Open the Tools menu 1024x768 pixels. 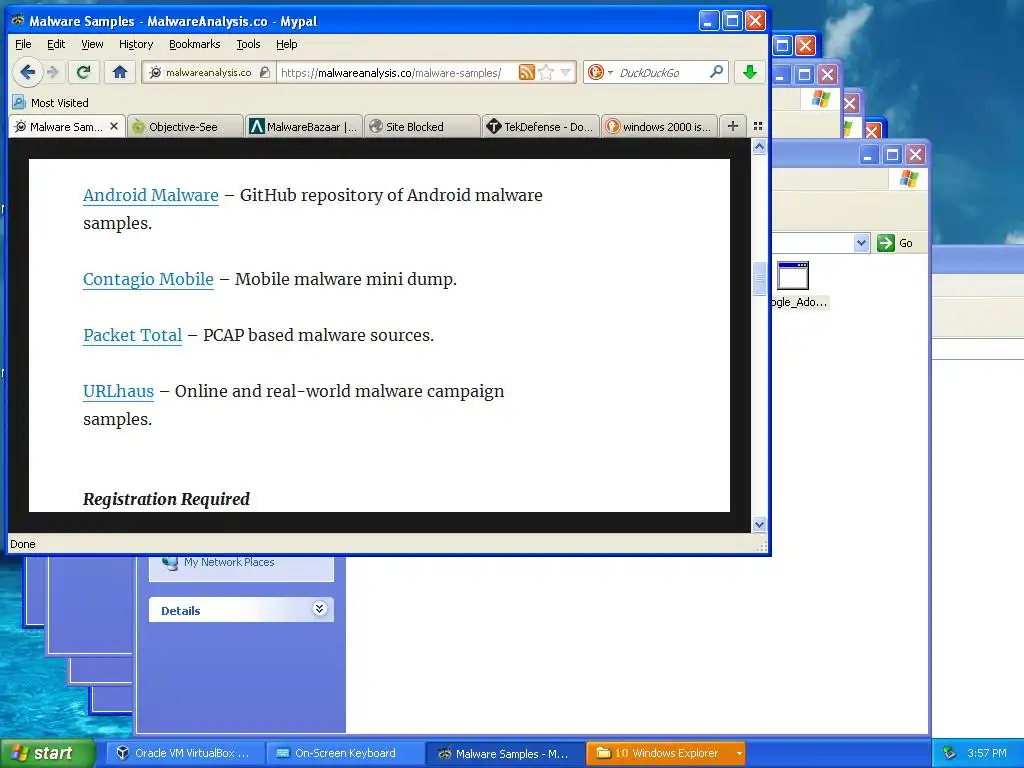(248, 44)
